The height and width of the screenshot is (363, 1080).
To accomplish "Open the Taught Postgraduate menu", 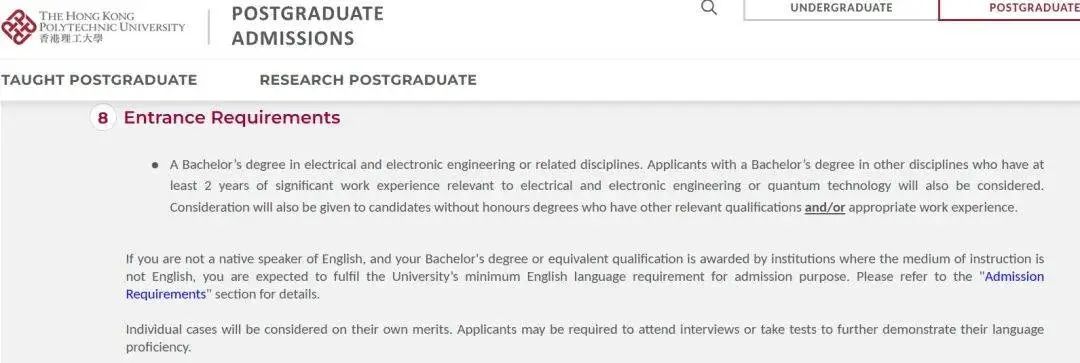I will pyautogui.click(x=99, y=80).
